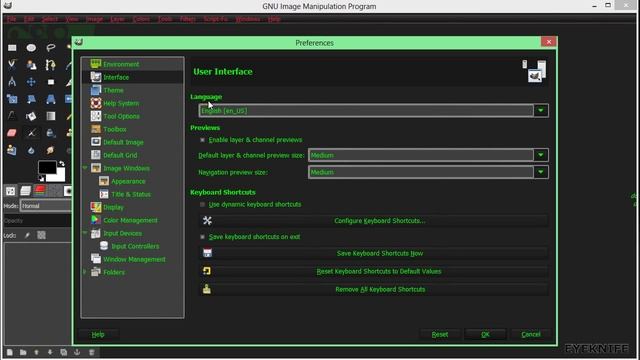Image resolution: width=640 pixels, height=360 pixels.
Task: Open the Layer menu
Action: click(x=118, y=19)
